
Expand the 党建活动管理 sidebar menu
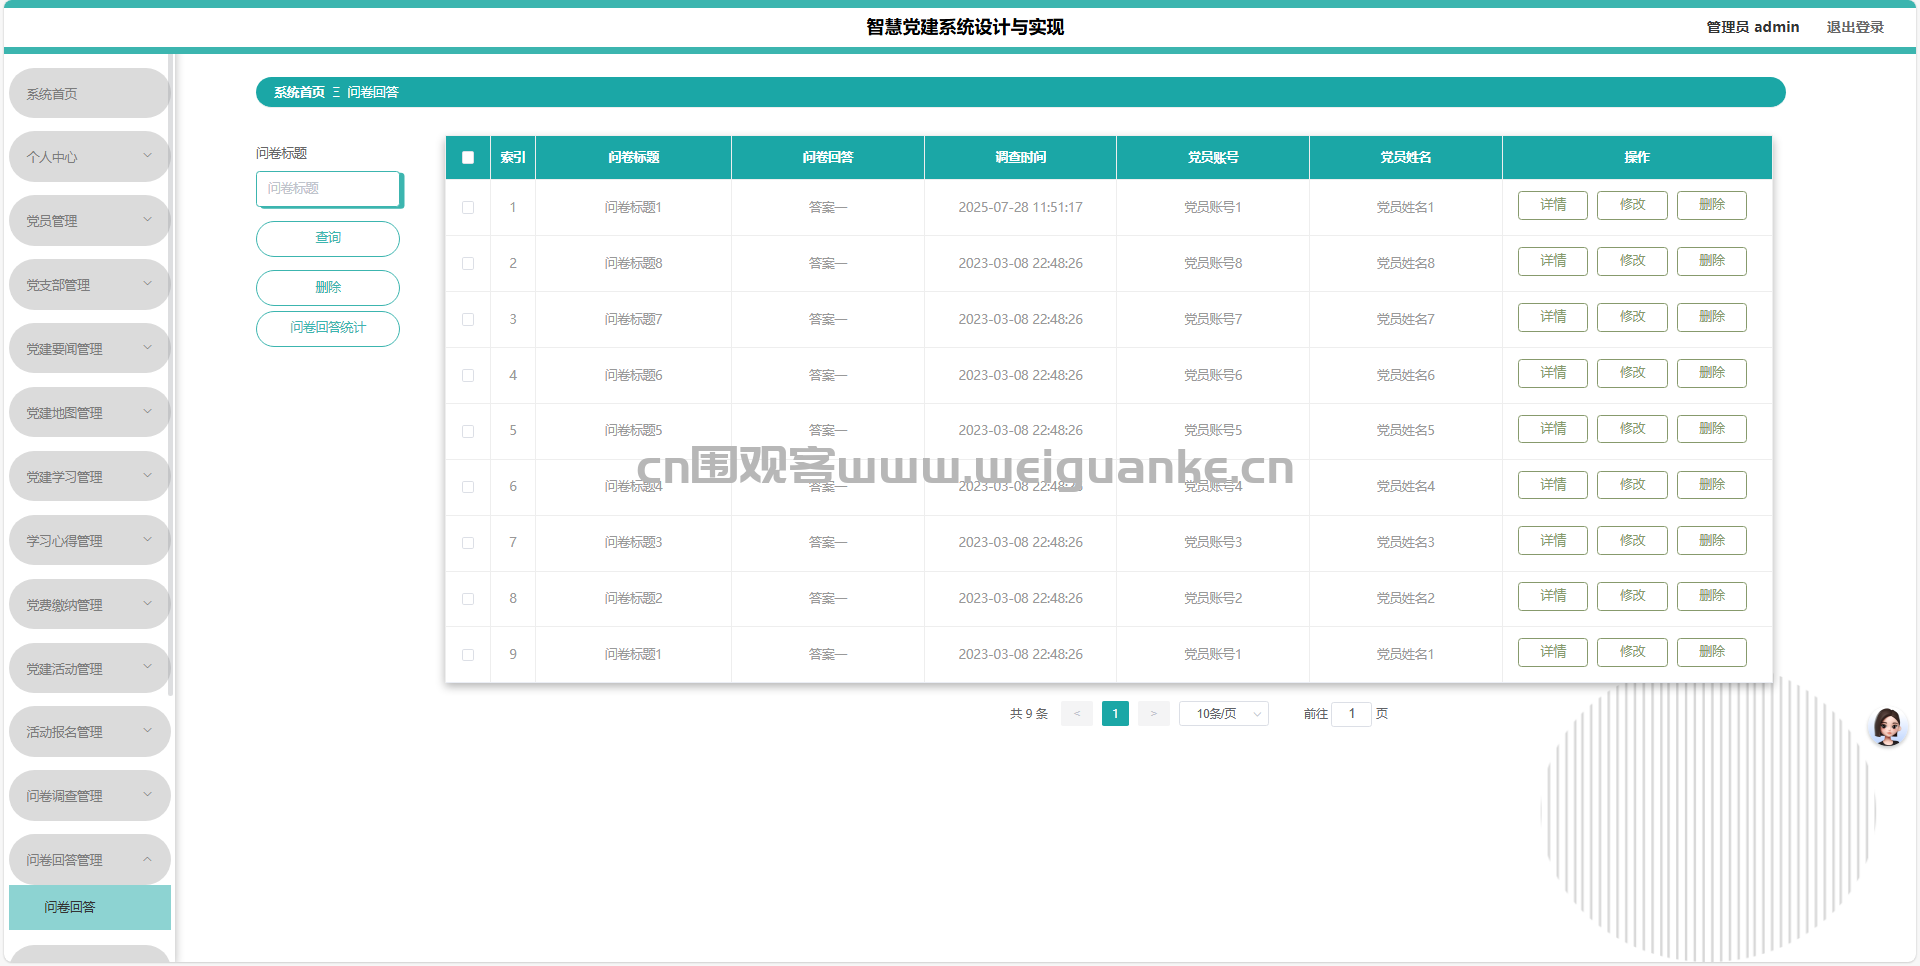[90, 669]
